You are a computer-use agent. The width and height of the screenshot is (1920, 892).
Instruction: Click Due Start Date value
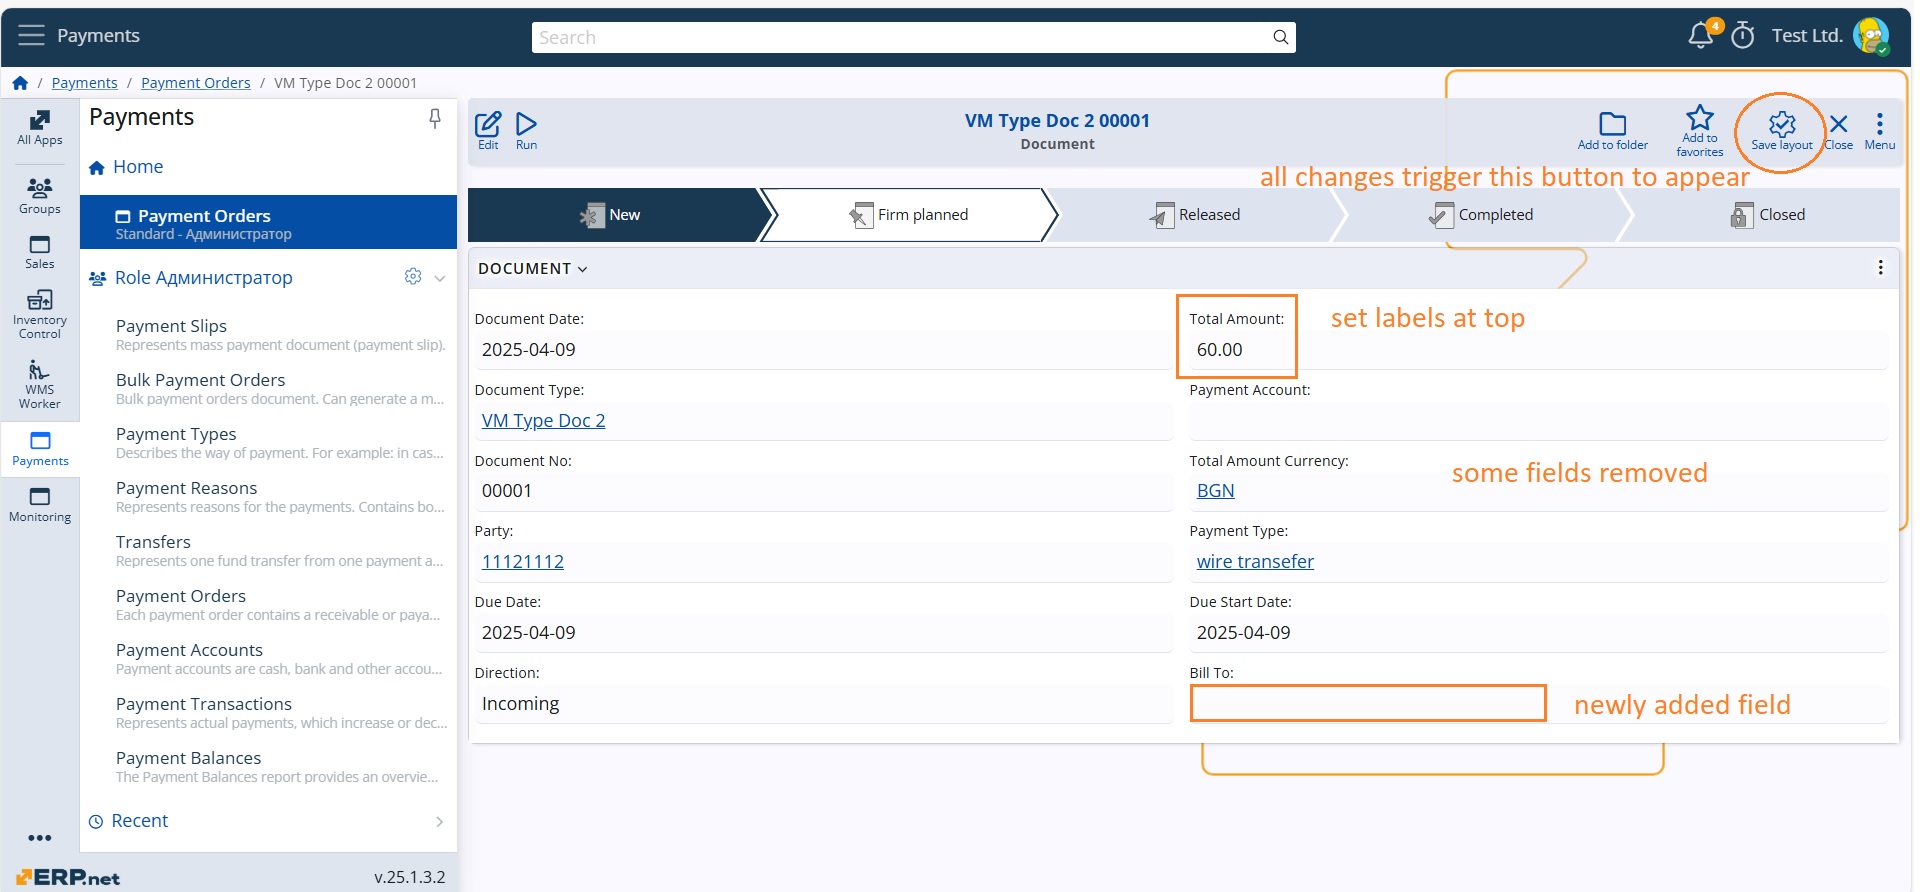pyautogui.click(x=1243, y=633)
